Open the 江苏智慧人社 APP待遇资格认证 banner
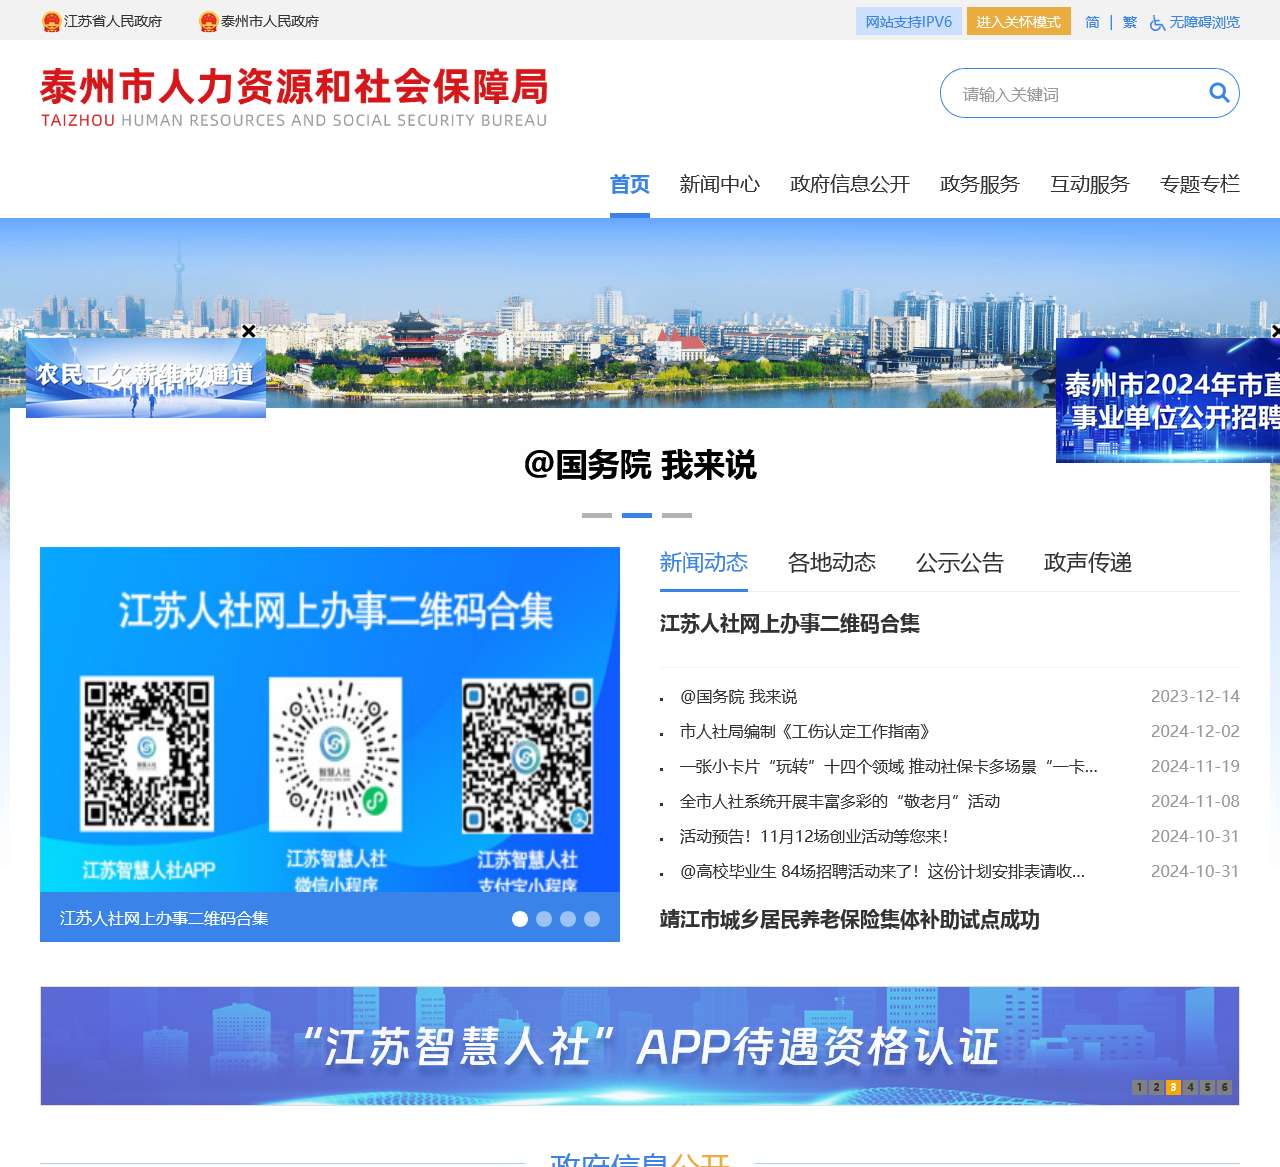 point(640,1046)
